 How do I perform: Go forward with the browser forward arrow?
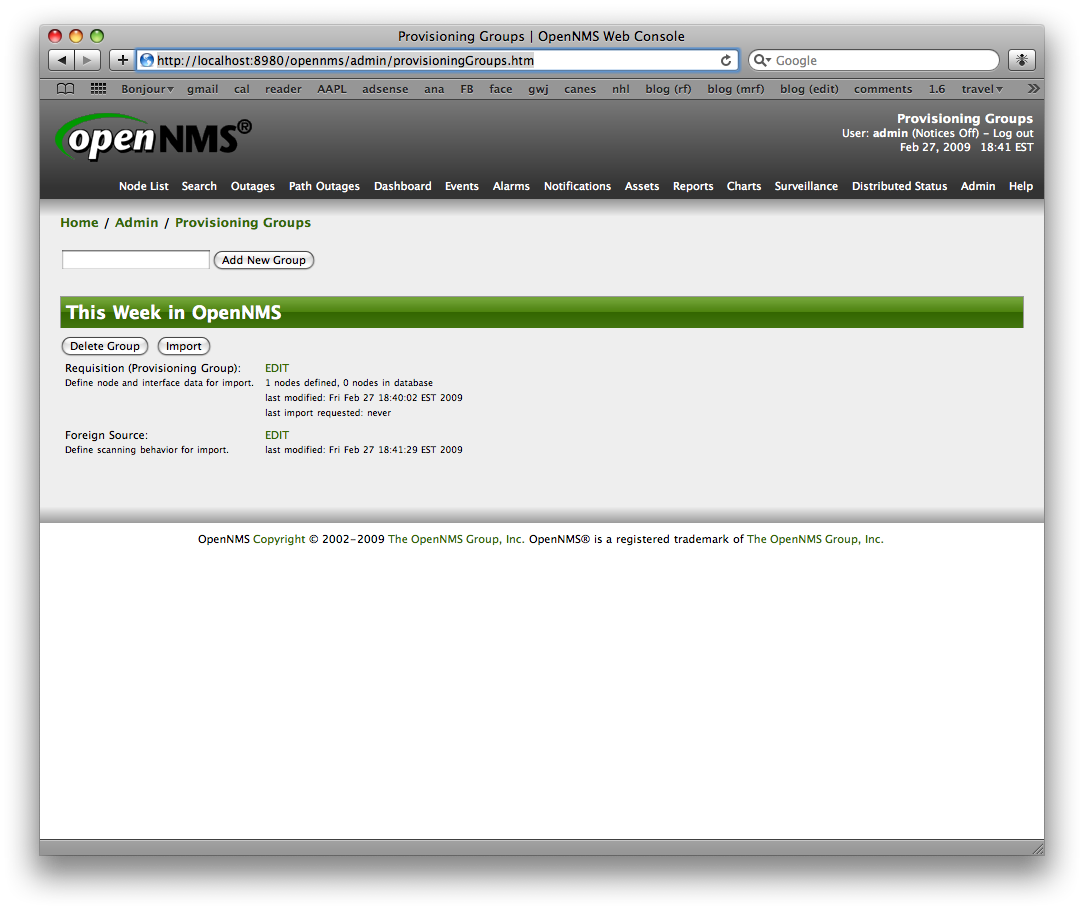87,60
